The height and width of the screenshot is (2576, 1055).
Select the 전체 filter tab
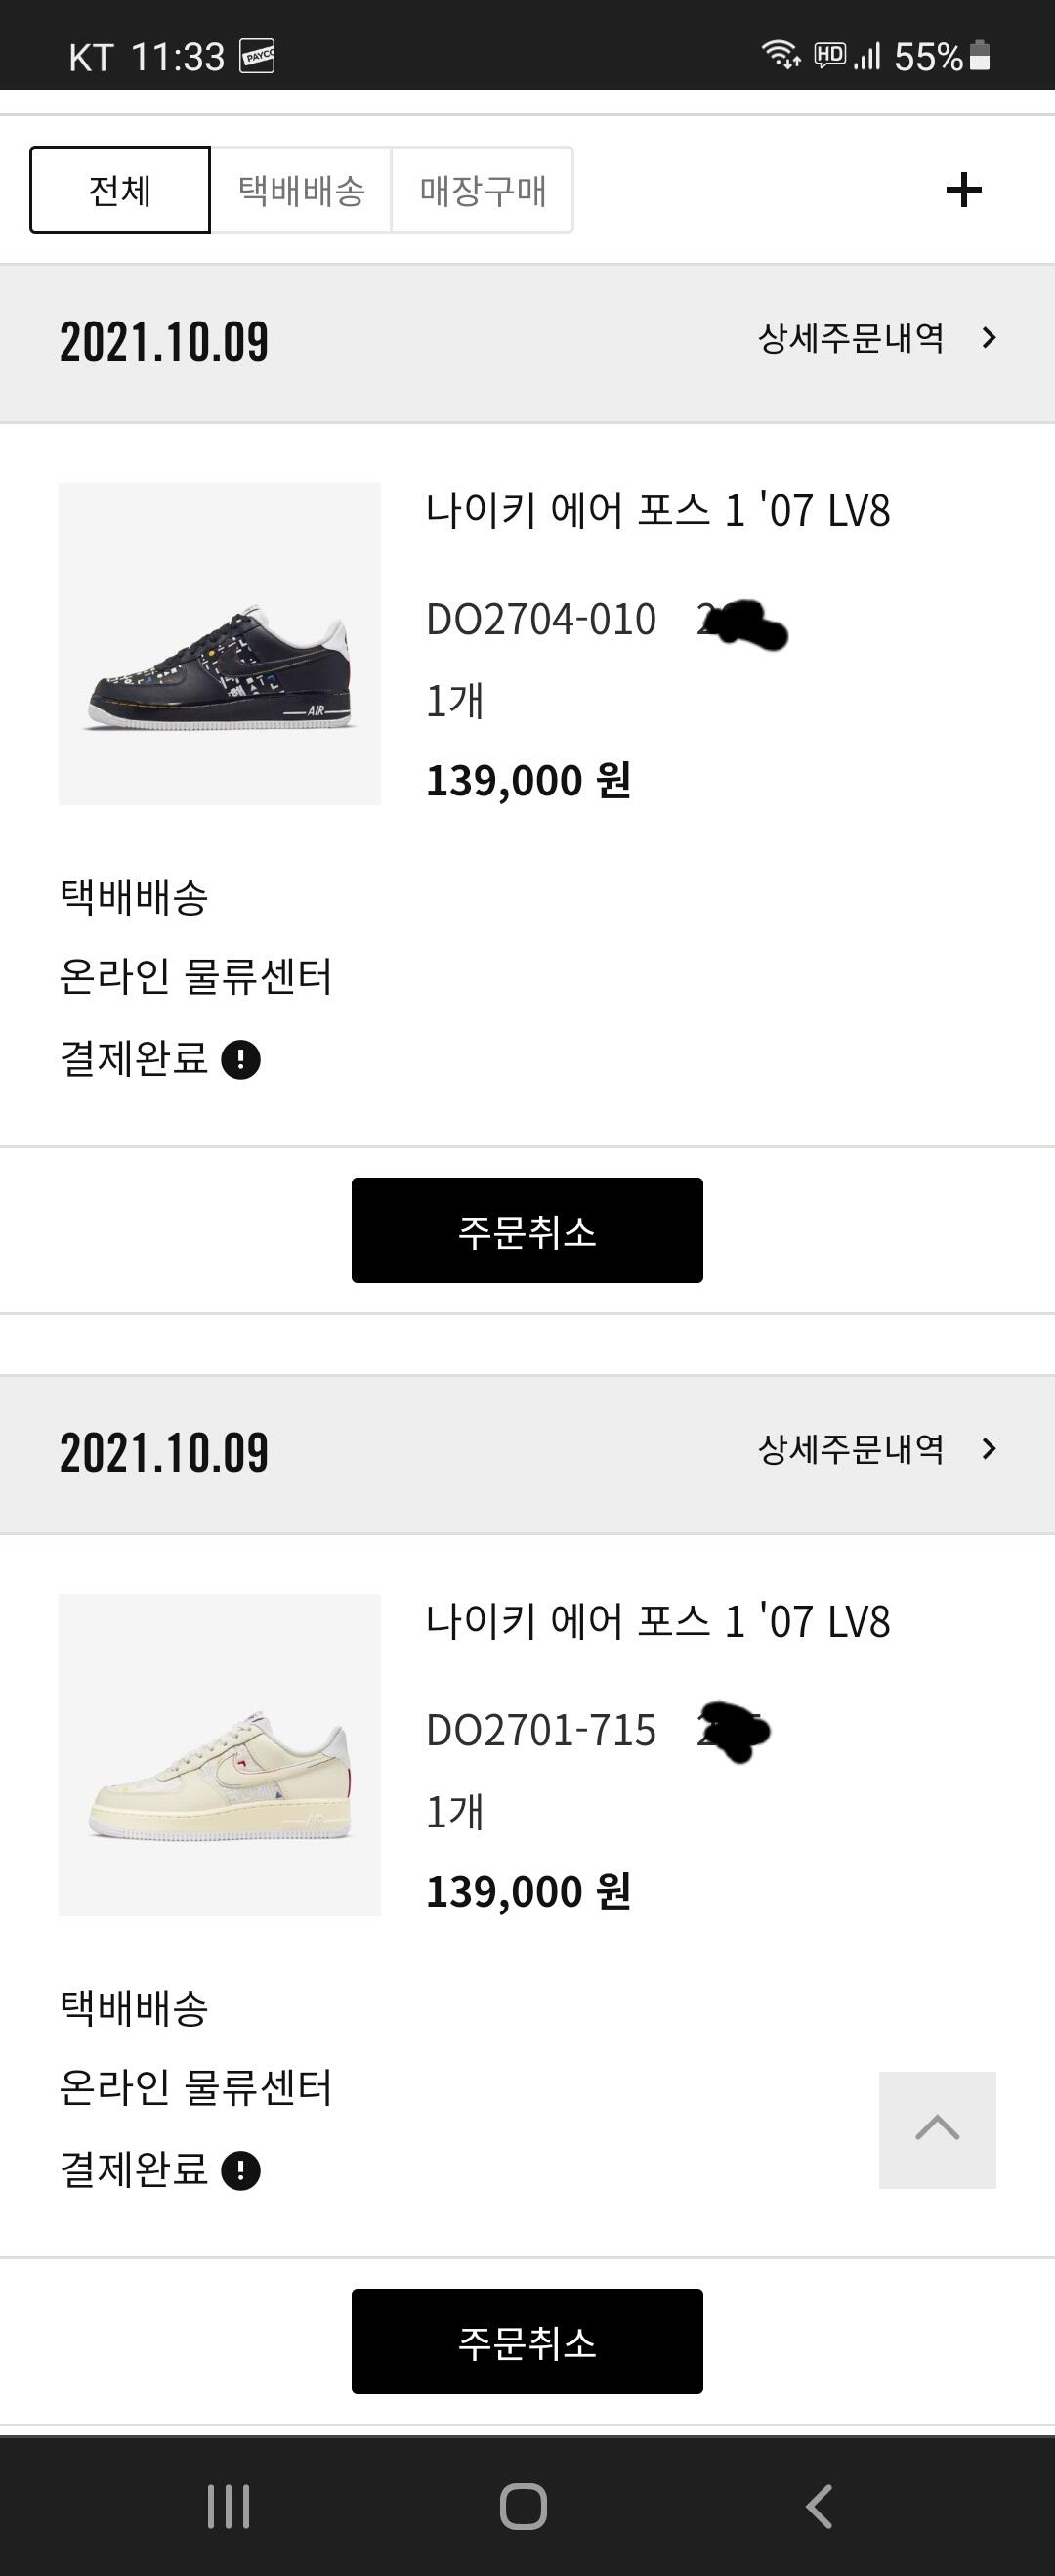coord(120,190)
